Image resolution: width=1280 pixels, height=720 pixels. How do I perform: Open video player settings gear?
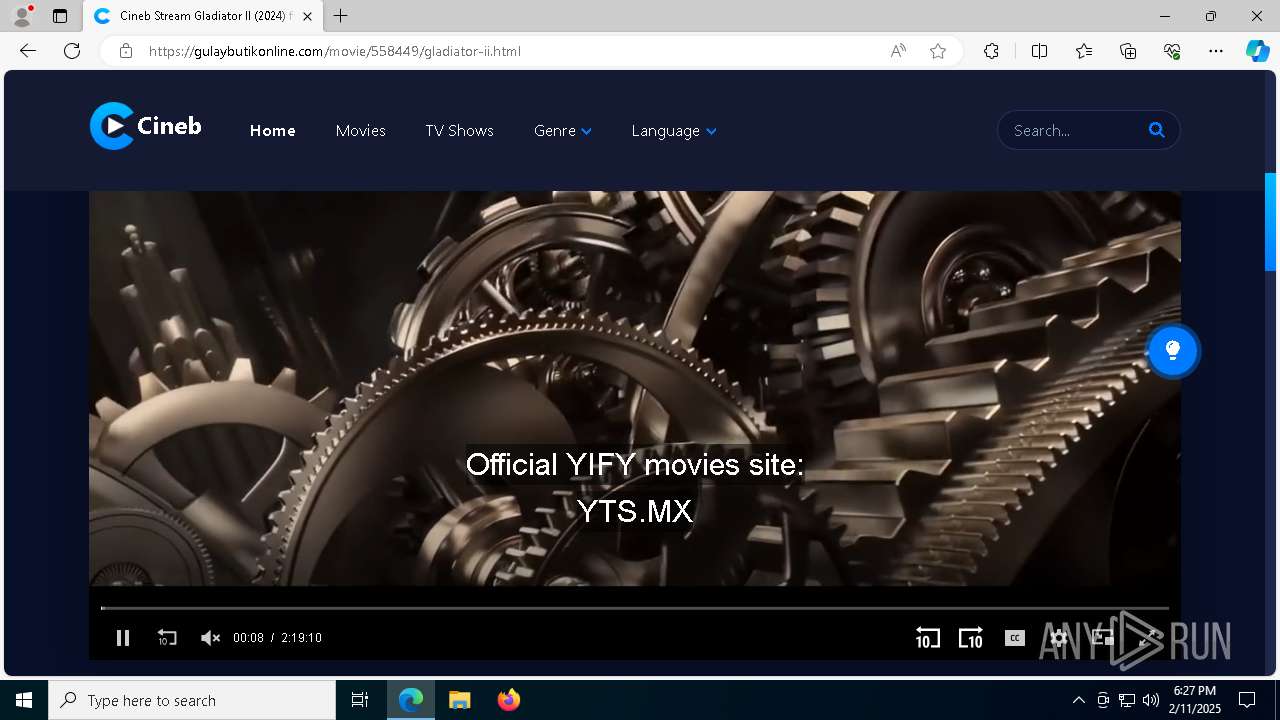point(1059,638)
